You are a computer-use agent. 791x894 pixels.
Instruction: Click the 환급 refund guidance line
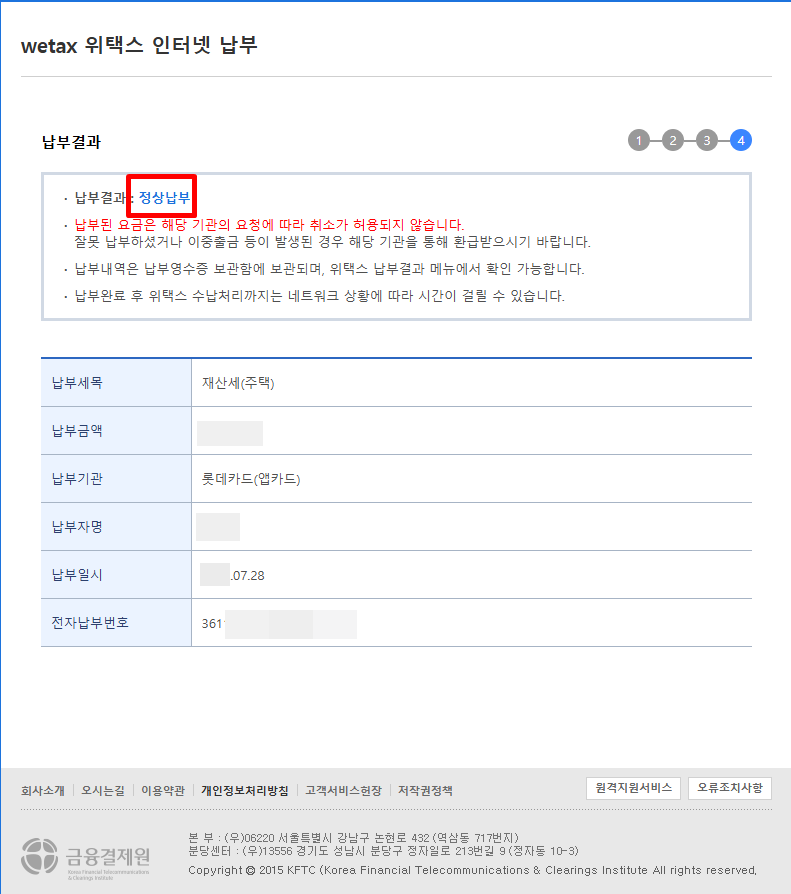click(332, 242)
